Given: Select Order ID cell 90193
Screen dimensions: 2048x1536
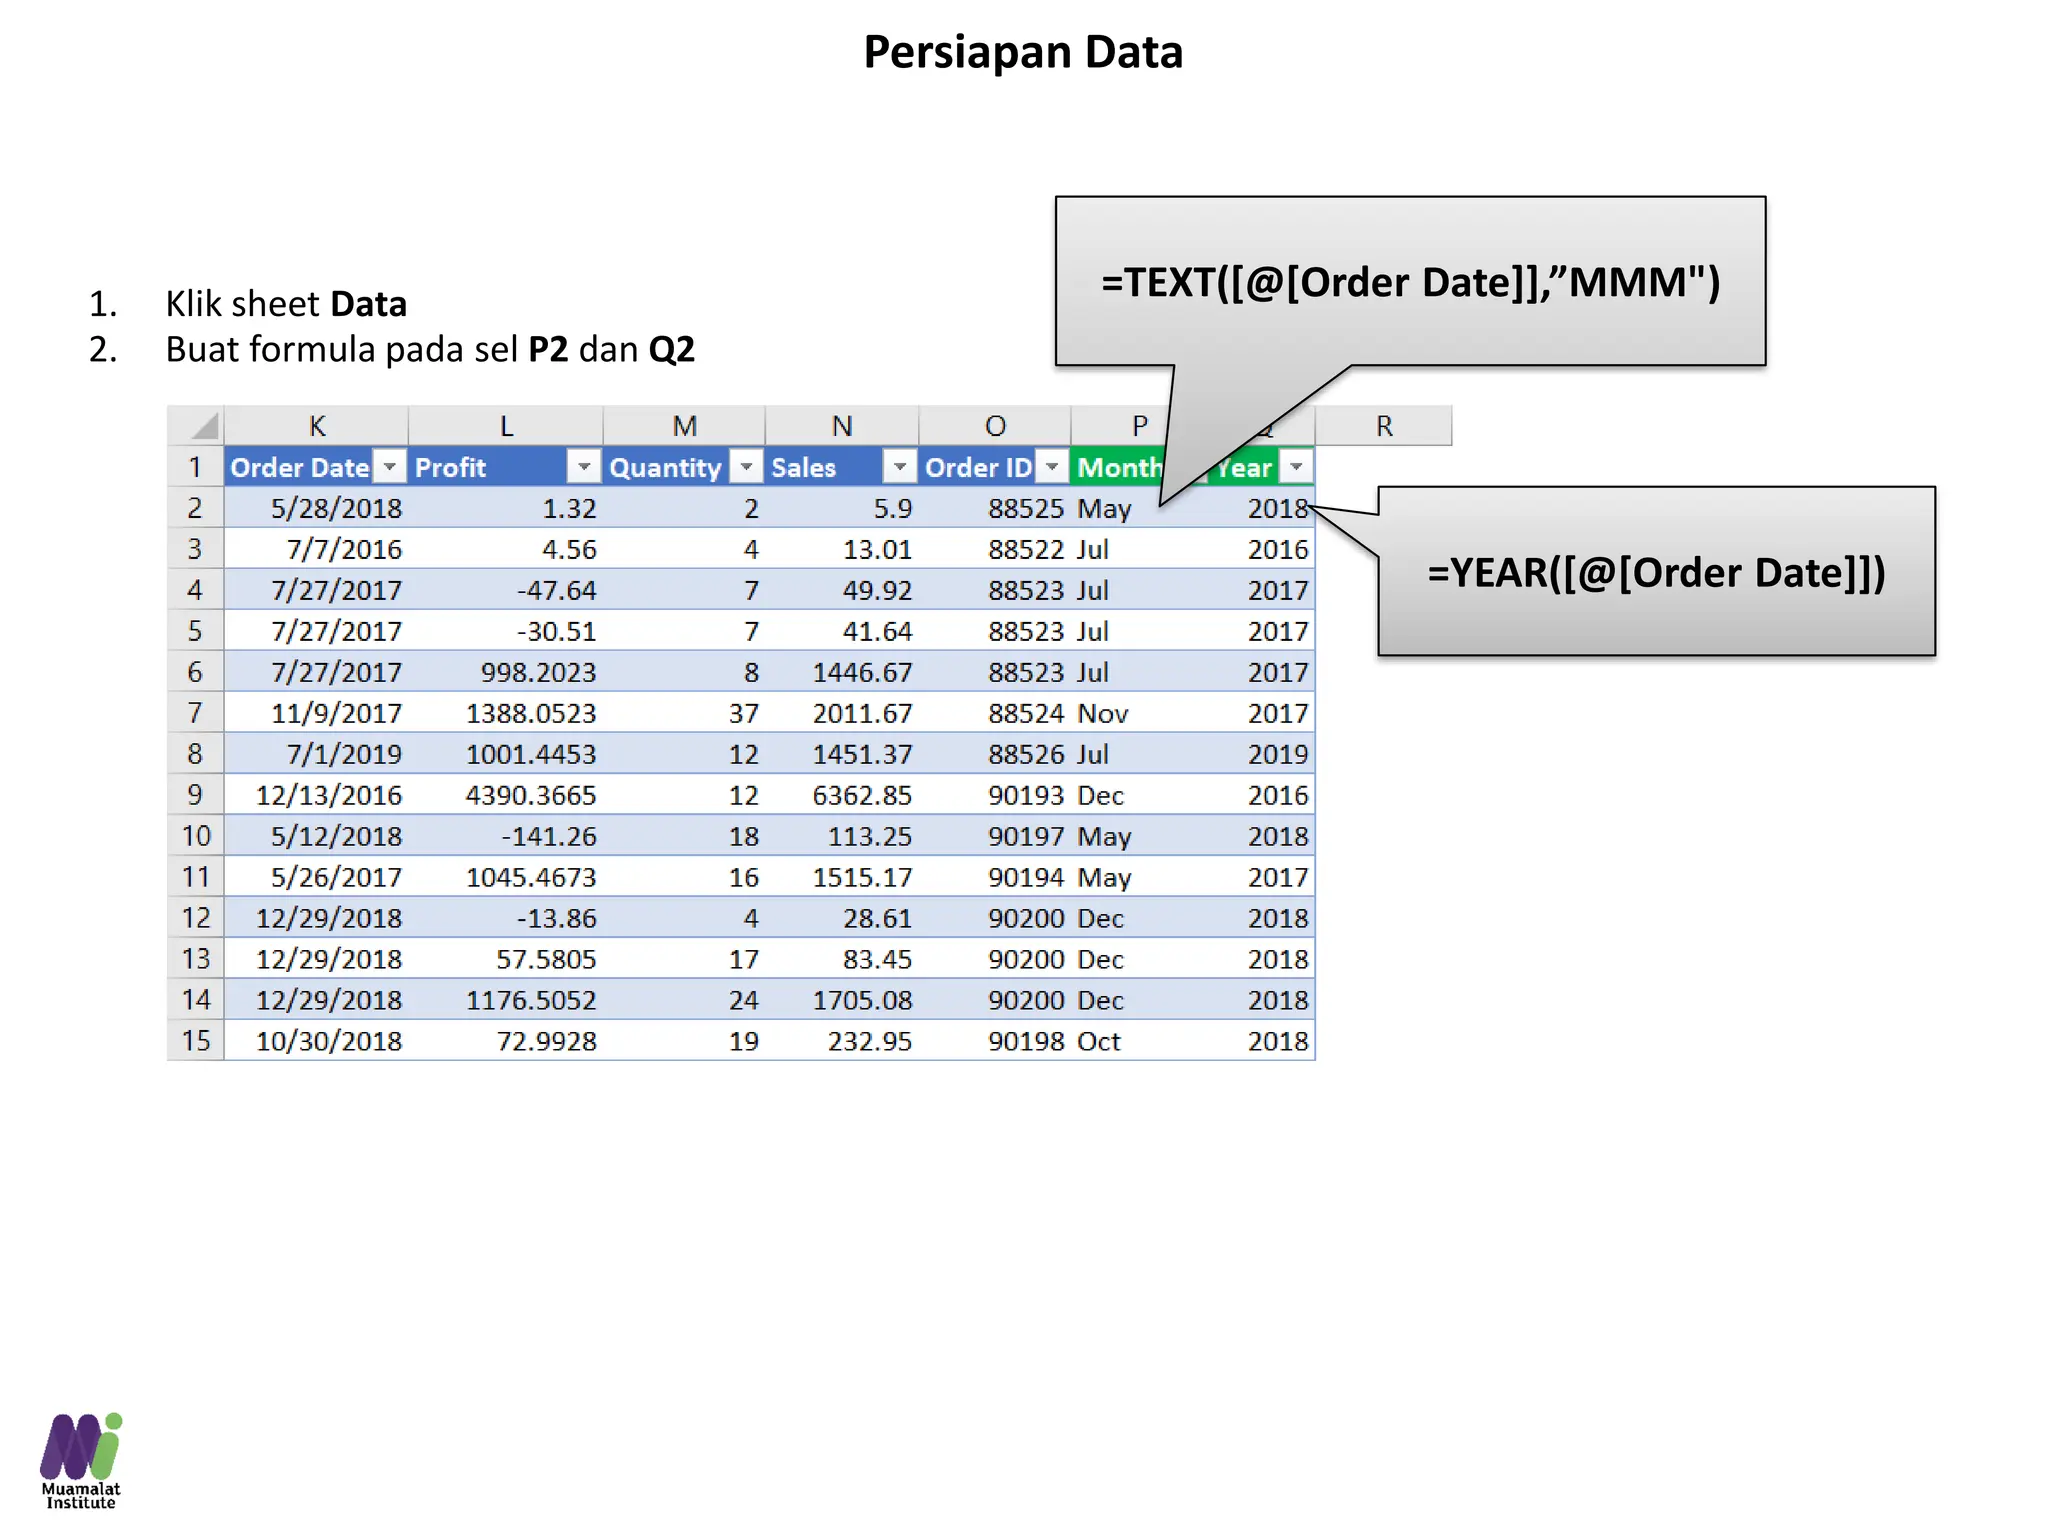Looking at the screenshot, I should (995, 795).
